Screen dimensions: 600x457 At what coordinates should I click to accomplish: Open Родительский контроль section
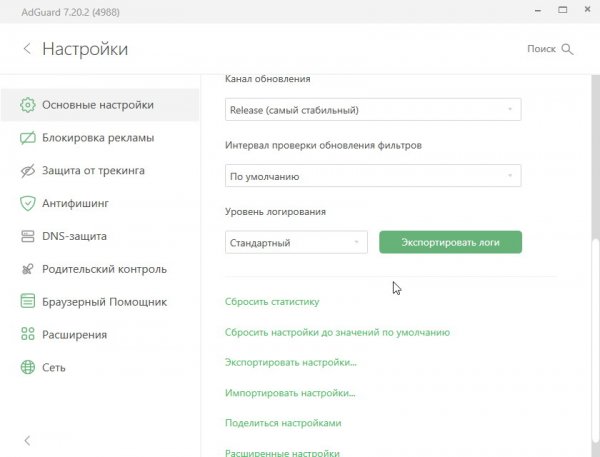(x=100, y=269)
